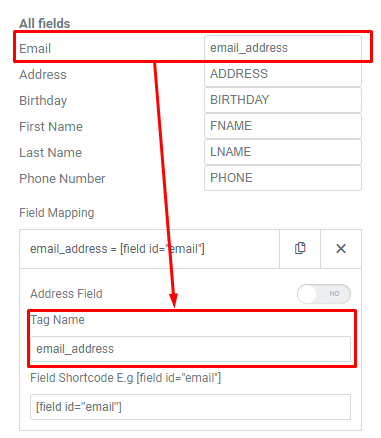The width and height of the screenshot is (381, 438).
Task: Click the Field Mapping section label
Action: click(x=57, y=213)
